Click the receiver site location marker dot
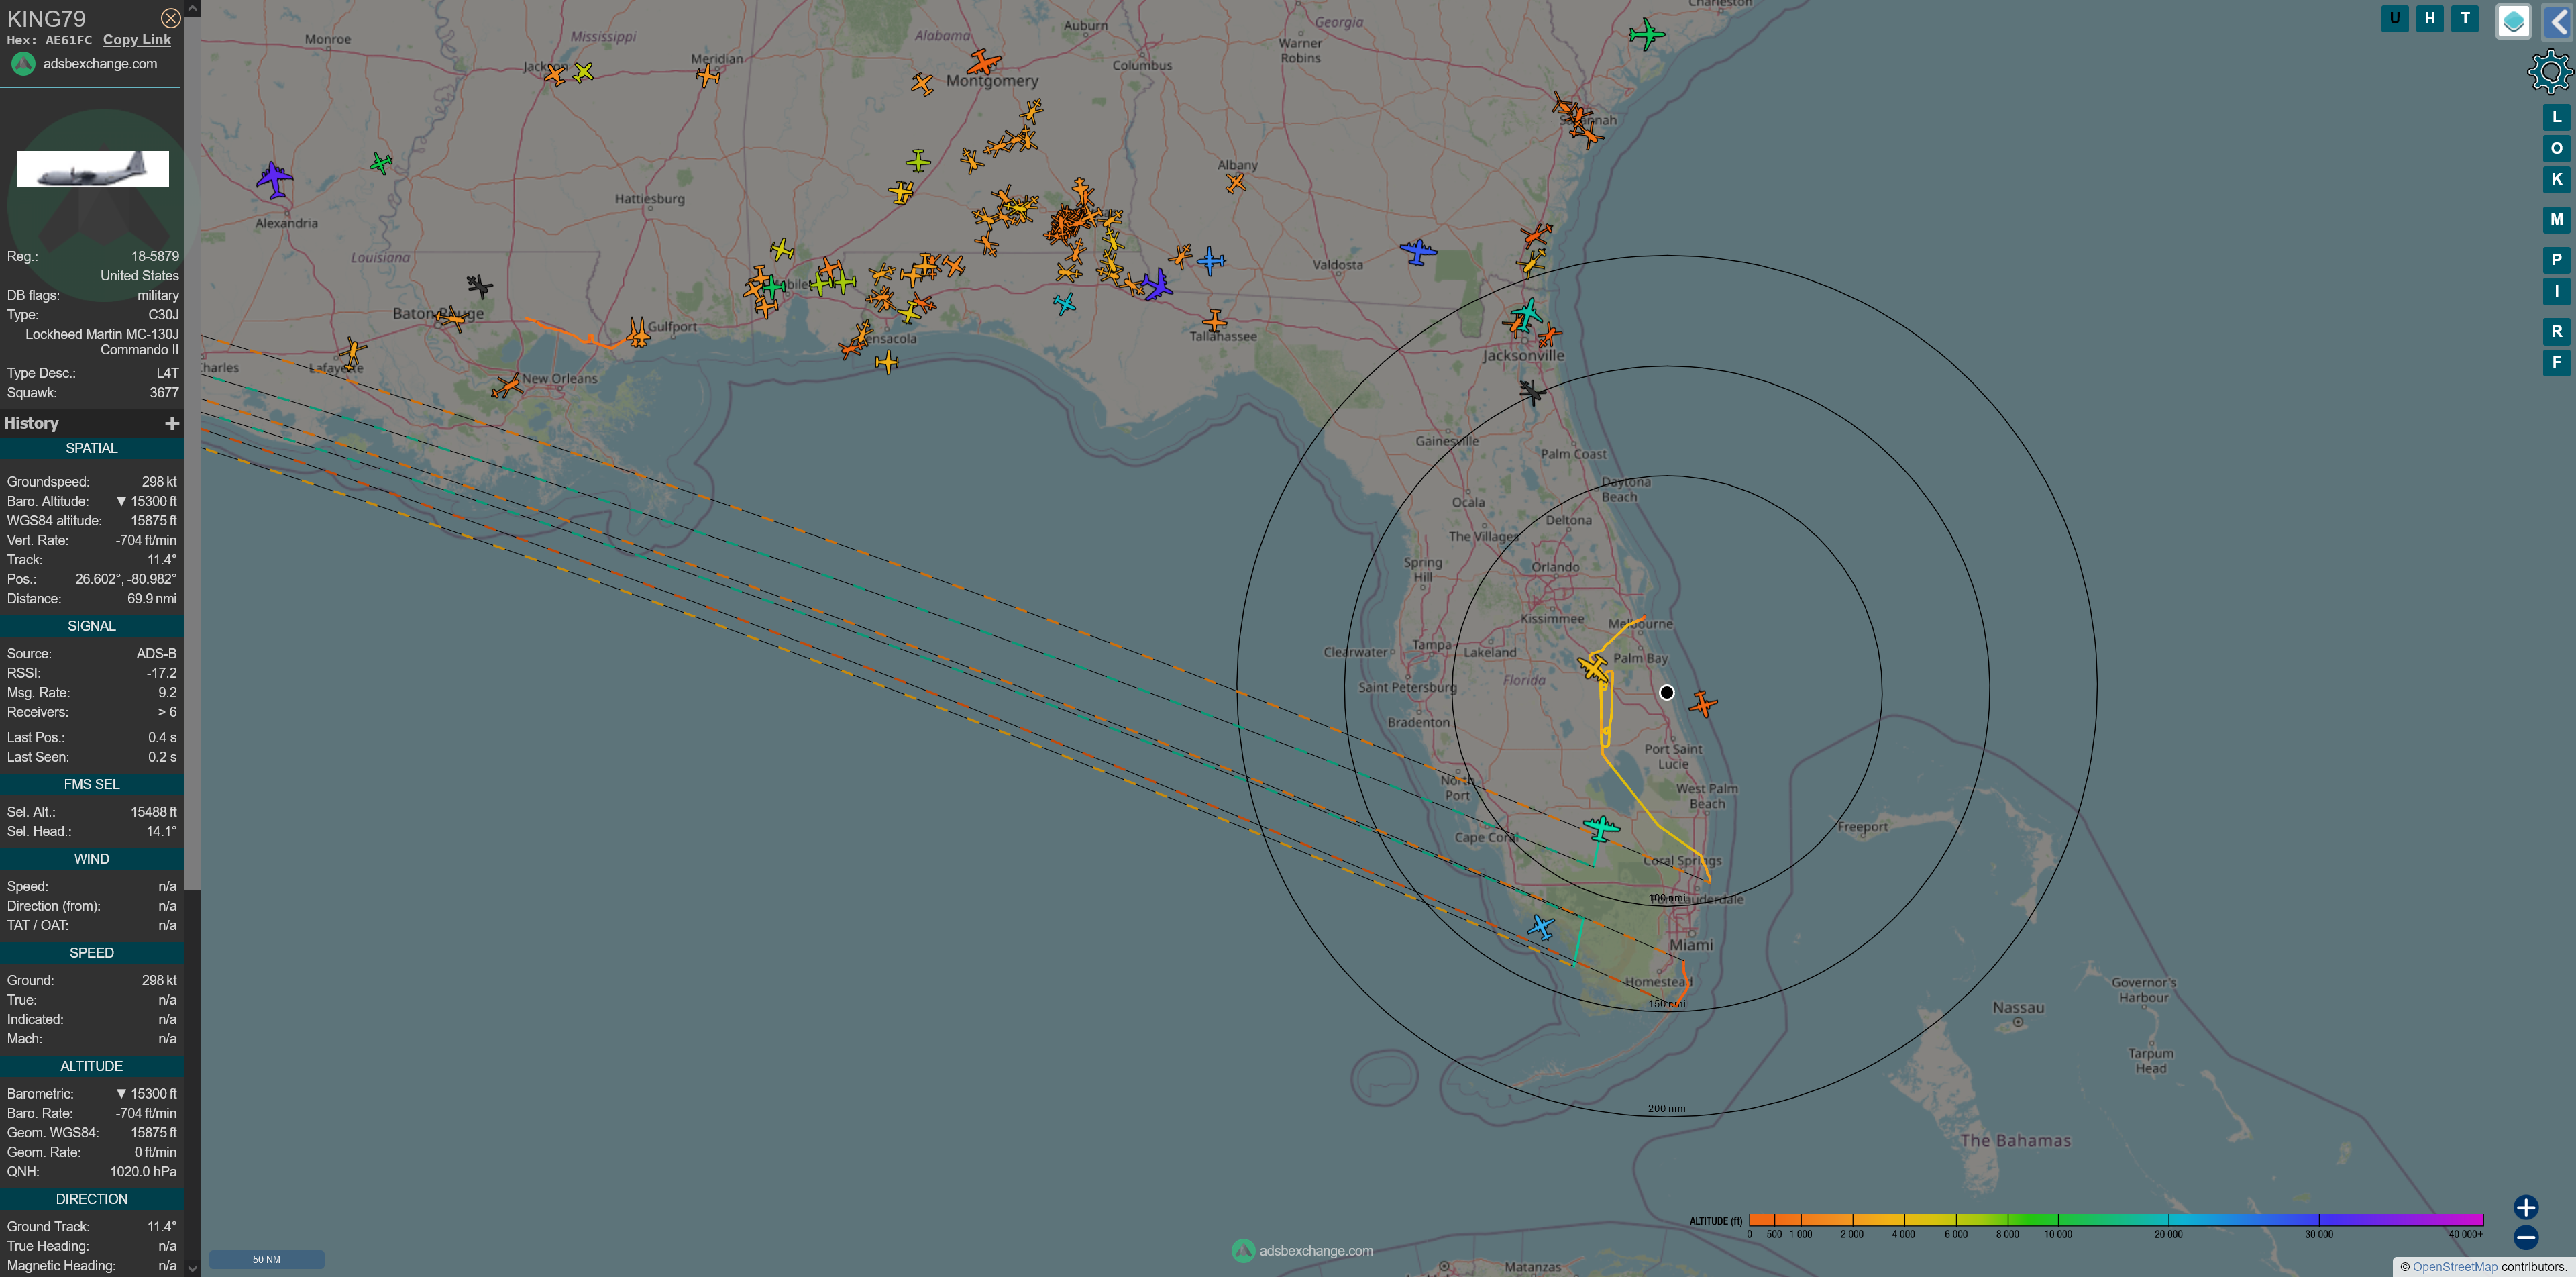2576x1277 pixels. coord(1666,692)
